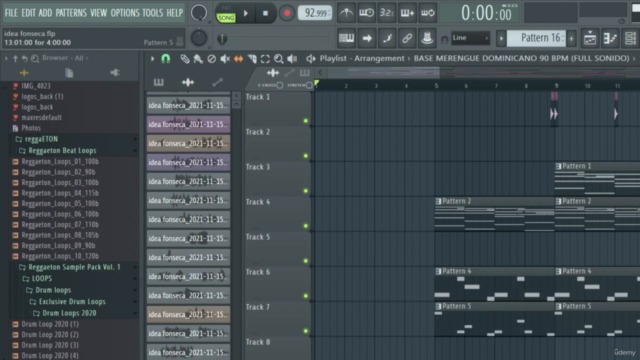Open the OPTIONS menu
This screenshot has height=360, width=640.
point(125,13)
